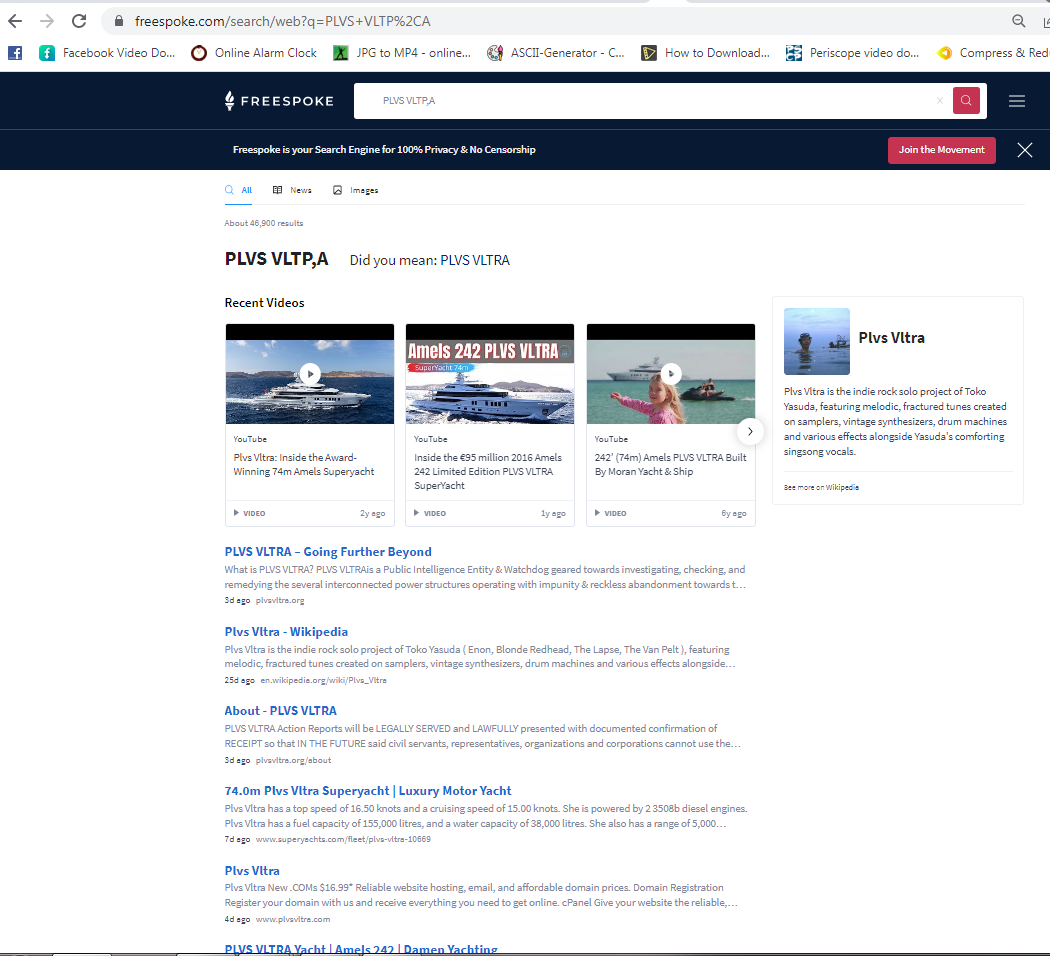Switch to the News tab
The height and width of the screenshot is (956, 1050).
[292, 190]
